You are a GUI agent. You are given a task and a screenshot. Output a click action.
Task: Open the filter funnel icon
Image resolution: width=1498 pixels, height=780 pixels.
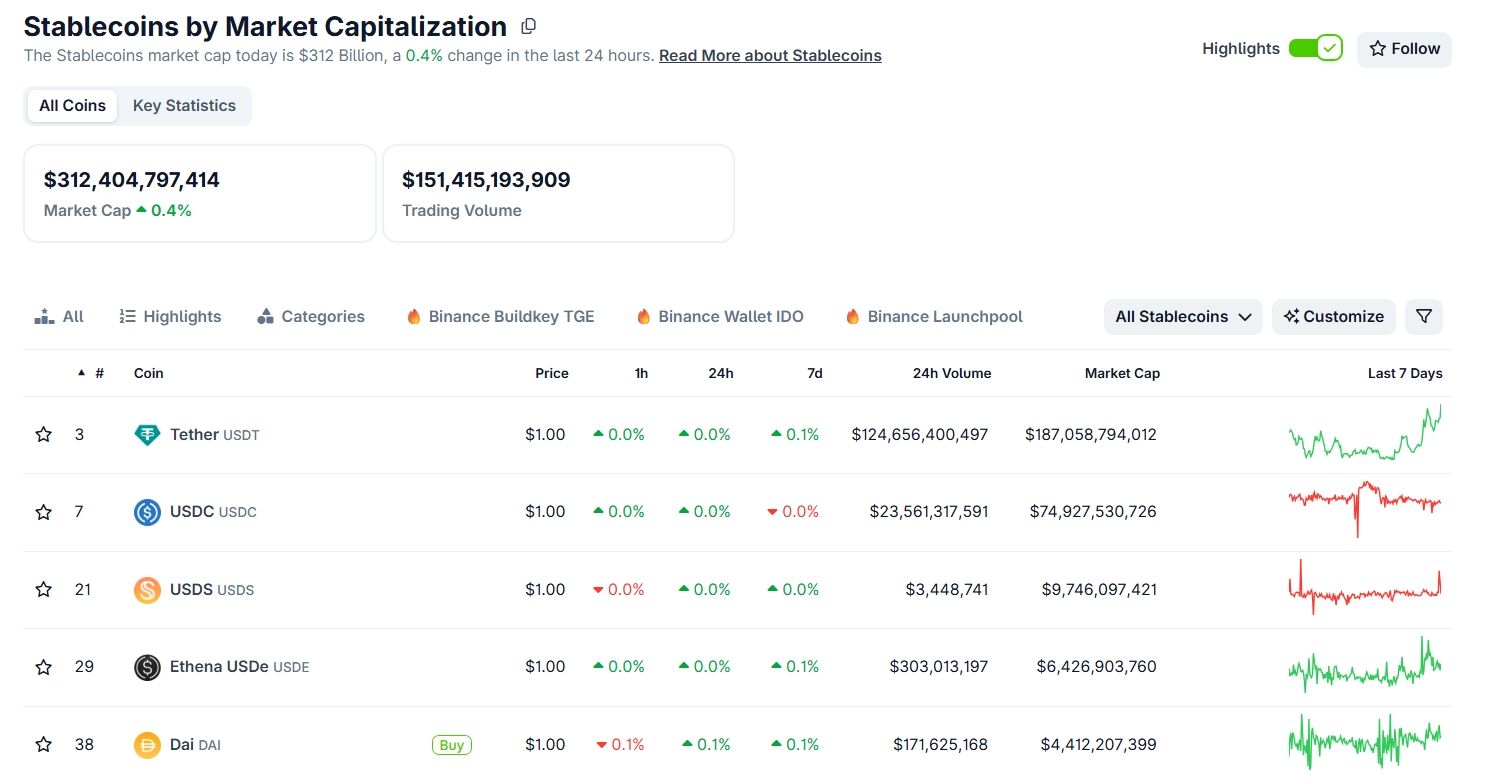pos(1423,316)
